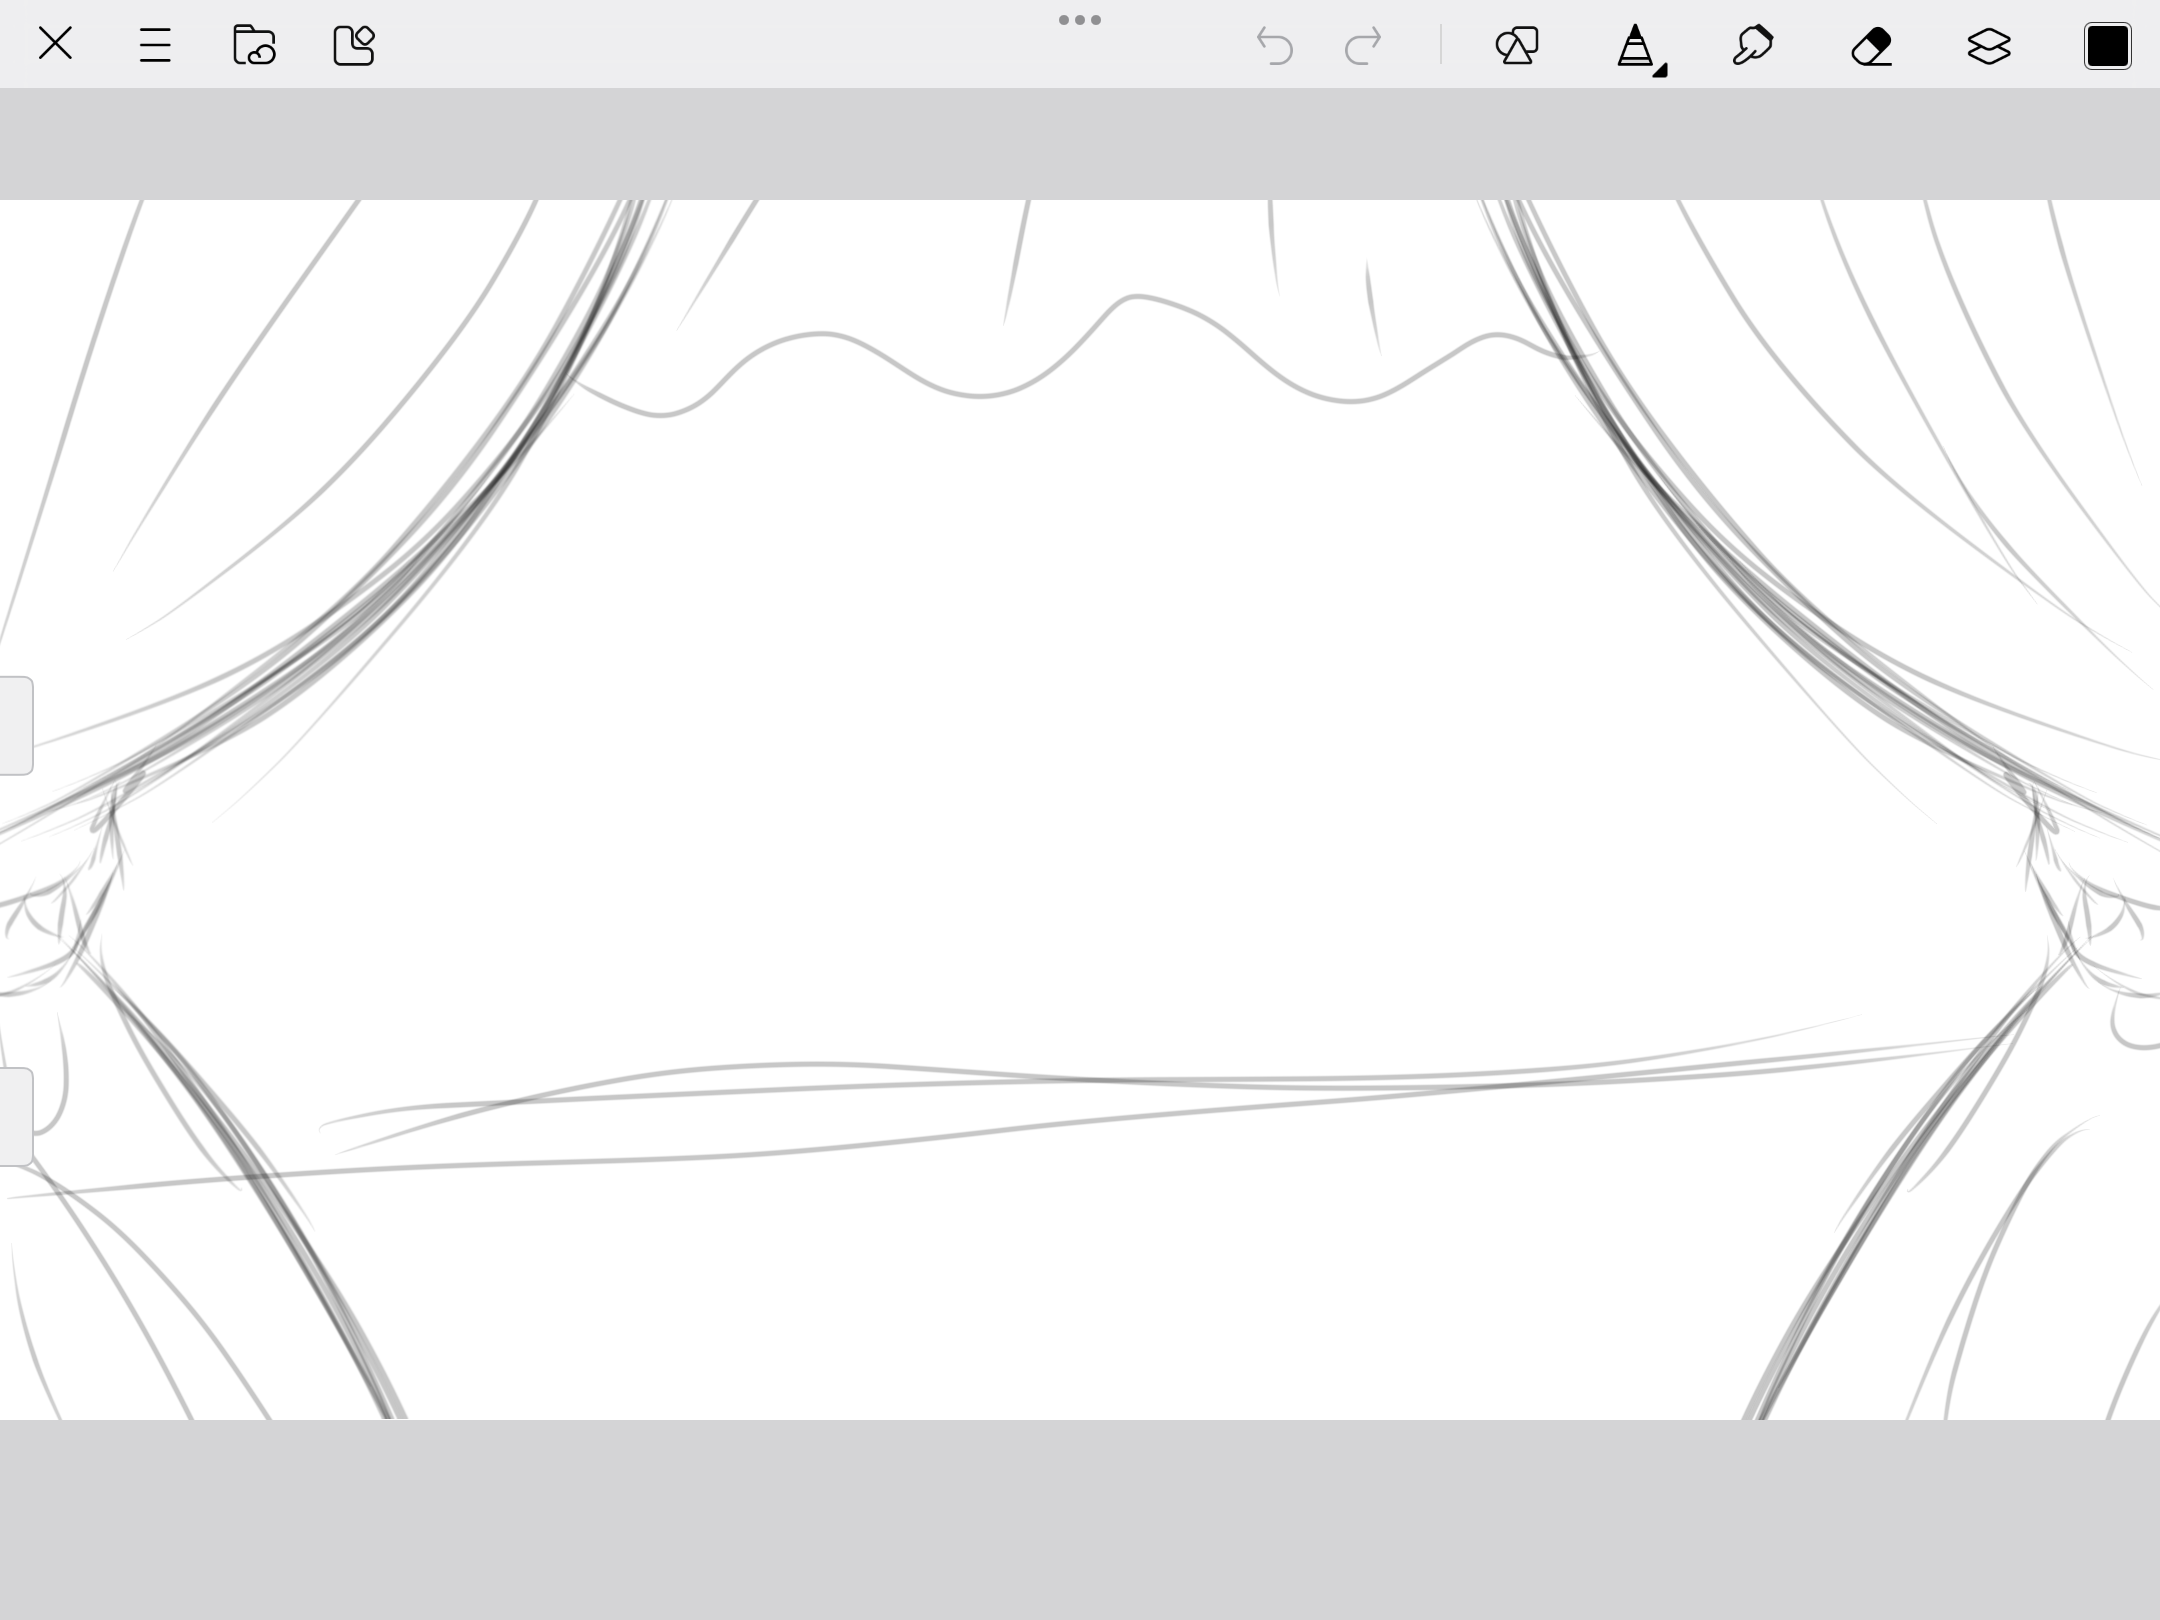This screenshot has width=2160, height=1620.
Task: Tap the gray strip above the canvas
Action: (x=1080, y=143)
